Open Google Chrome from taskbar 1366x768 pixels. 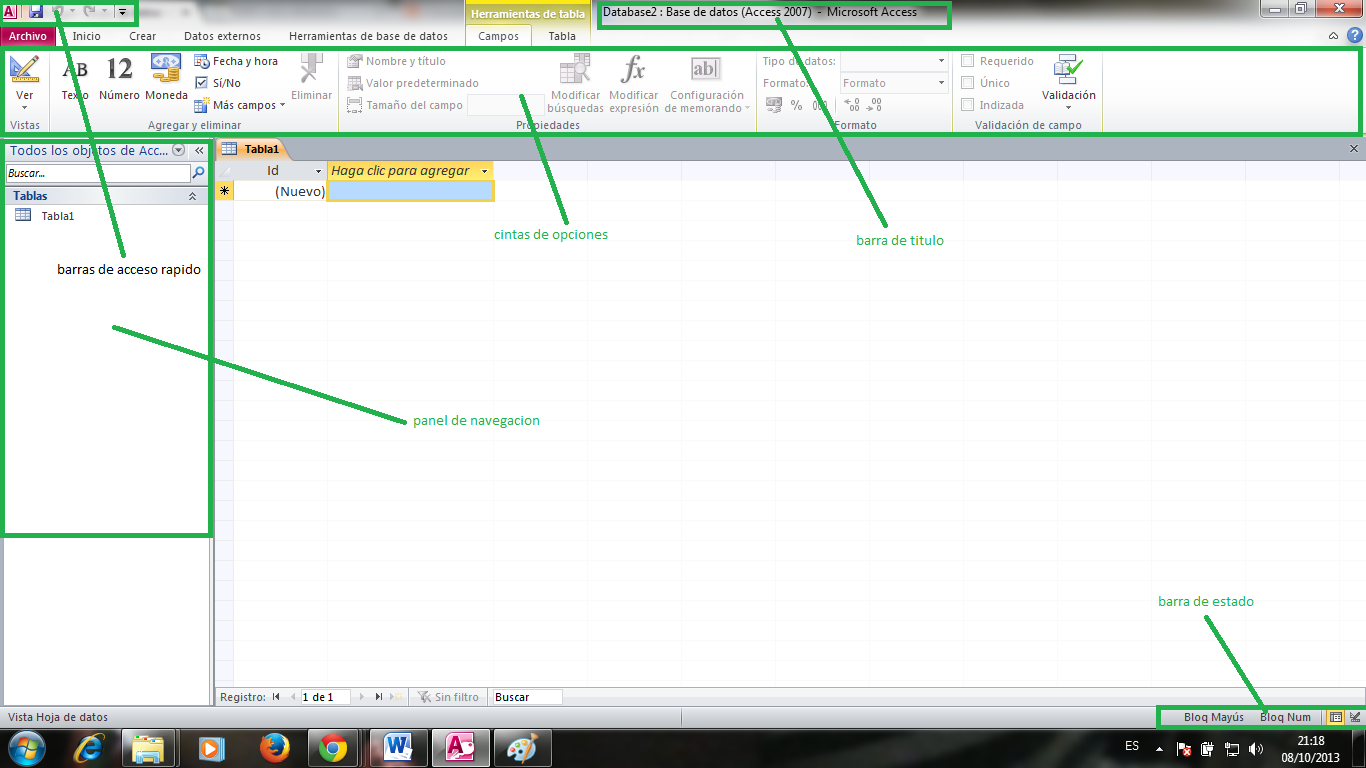(x=333, y=748)
